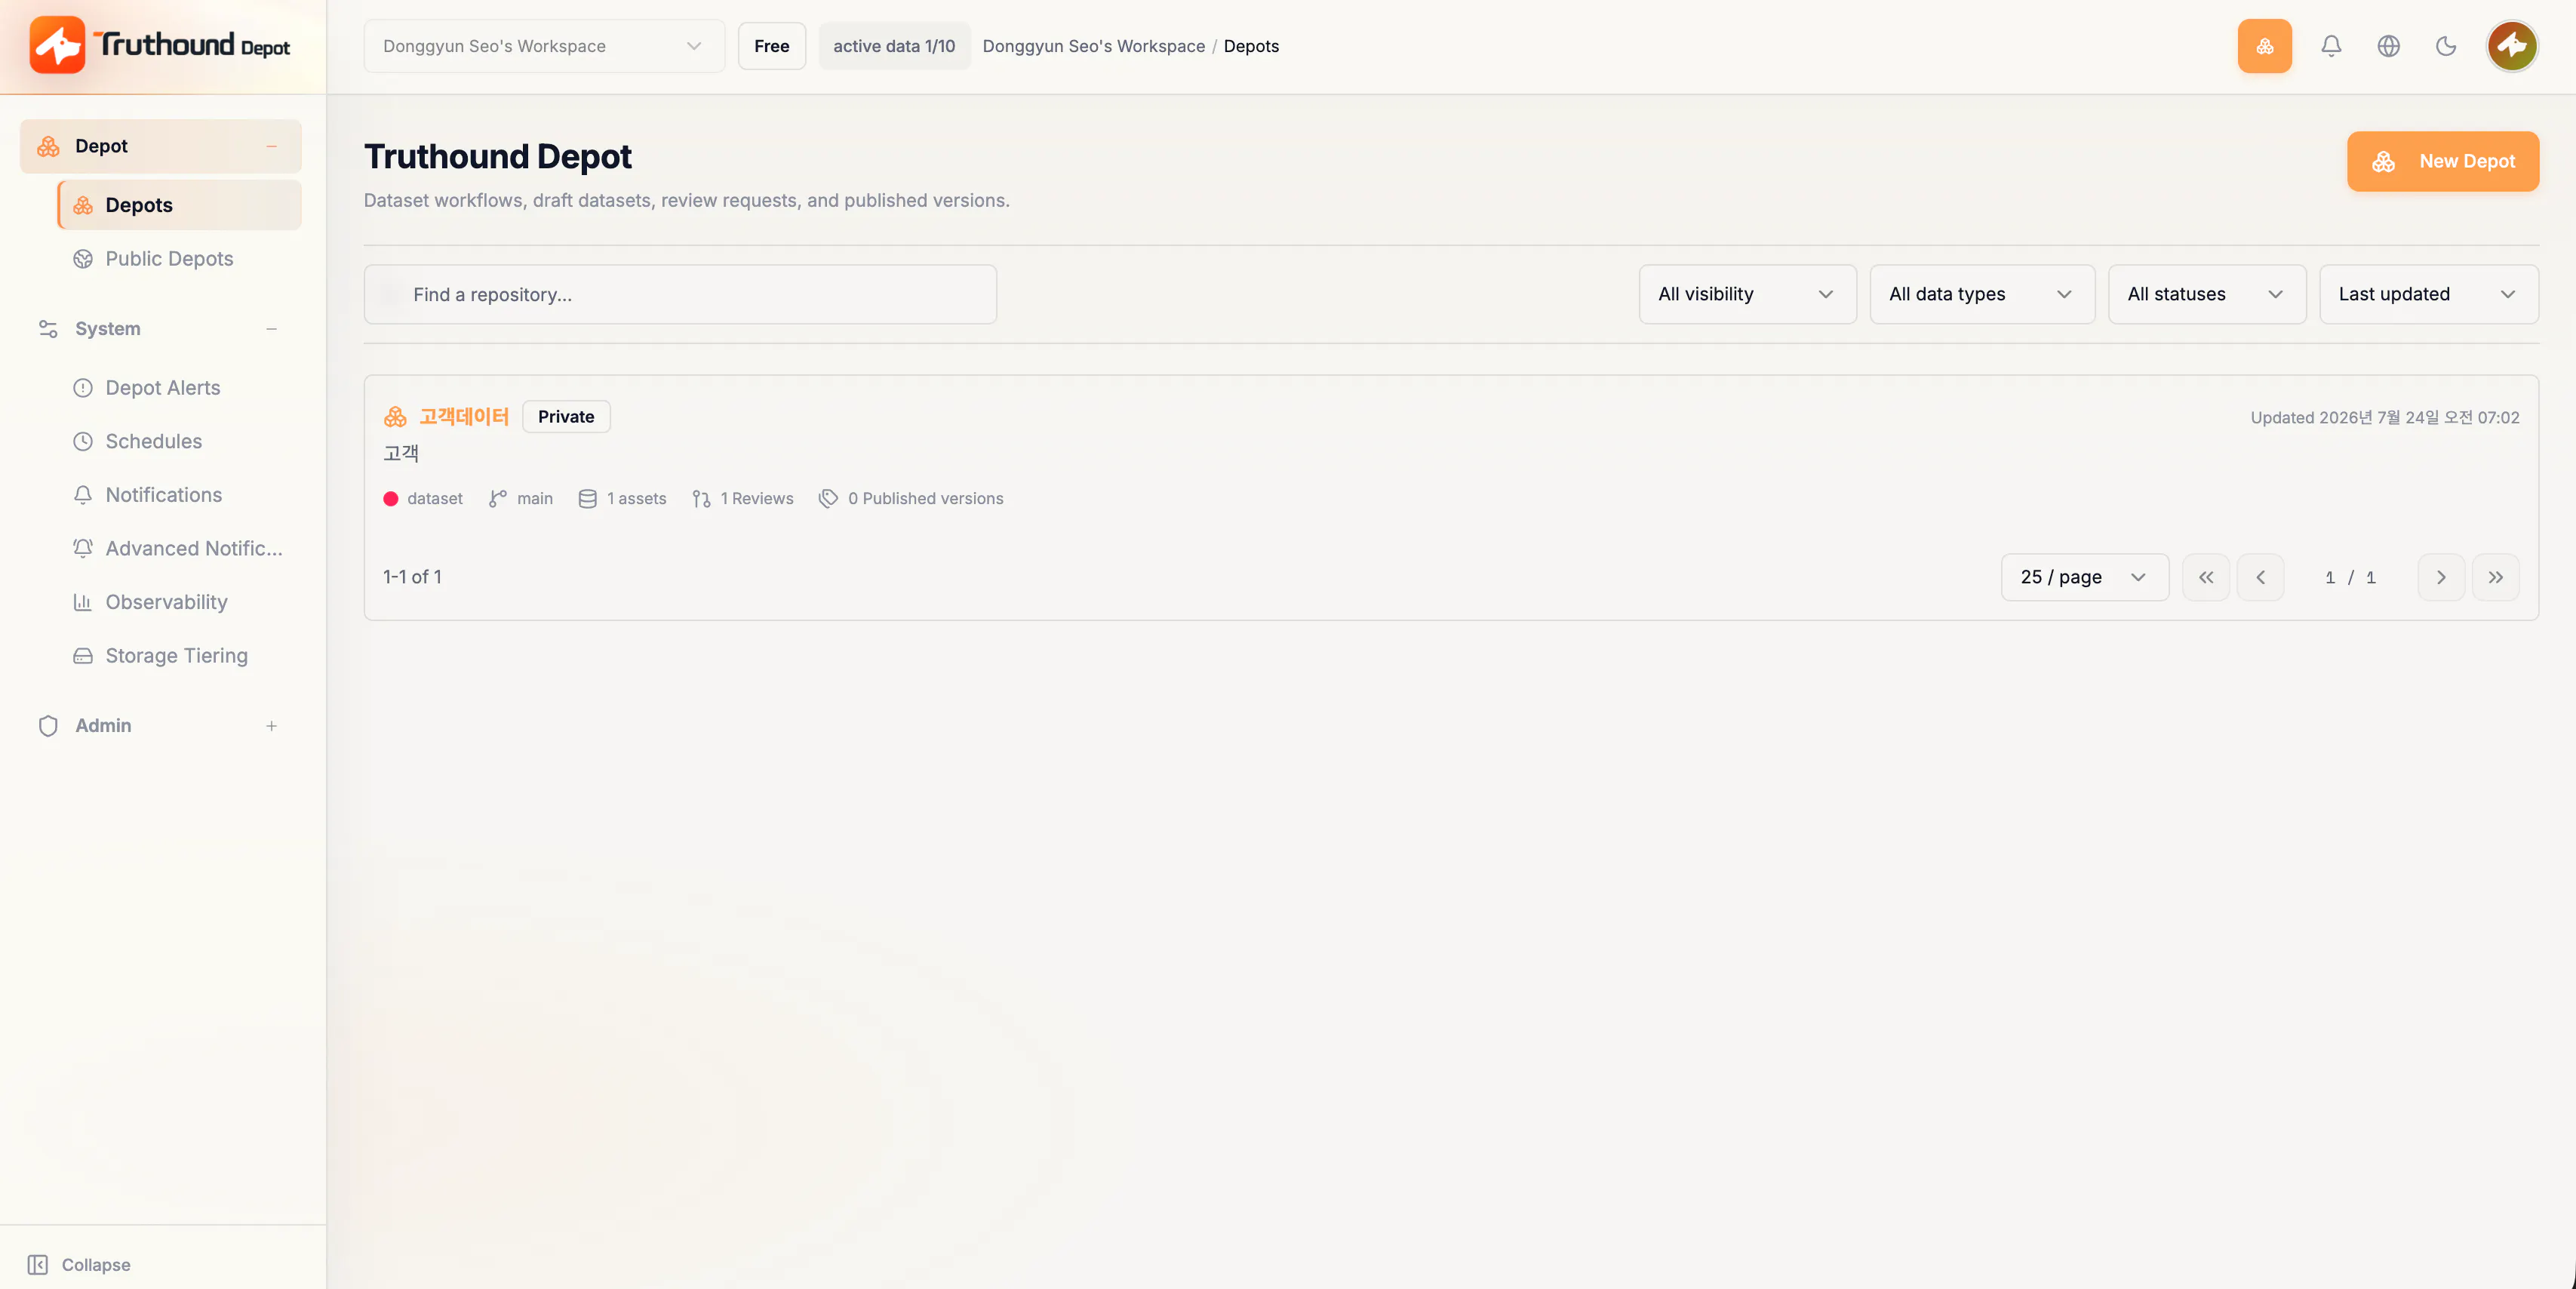Open Storage Tiering page
The width and height of the screenshot is (2576, 1289).
coord(180,656)
